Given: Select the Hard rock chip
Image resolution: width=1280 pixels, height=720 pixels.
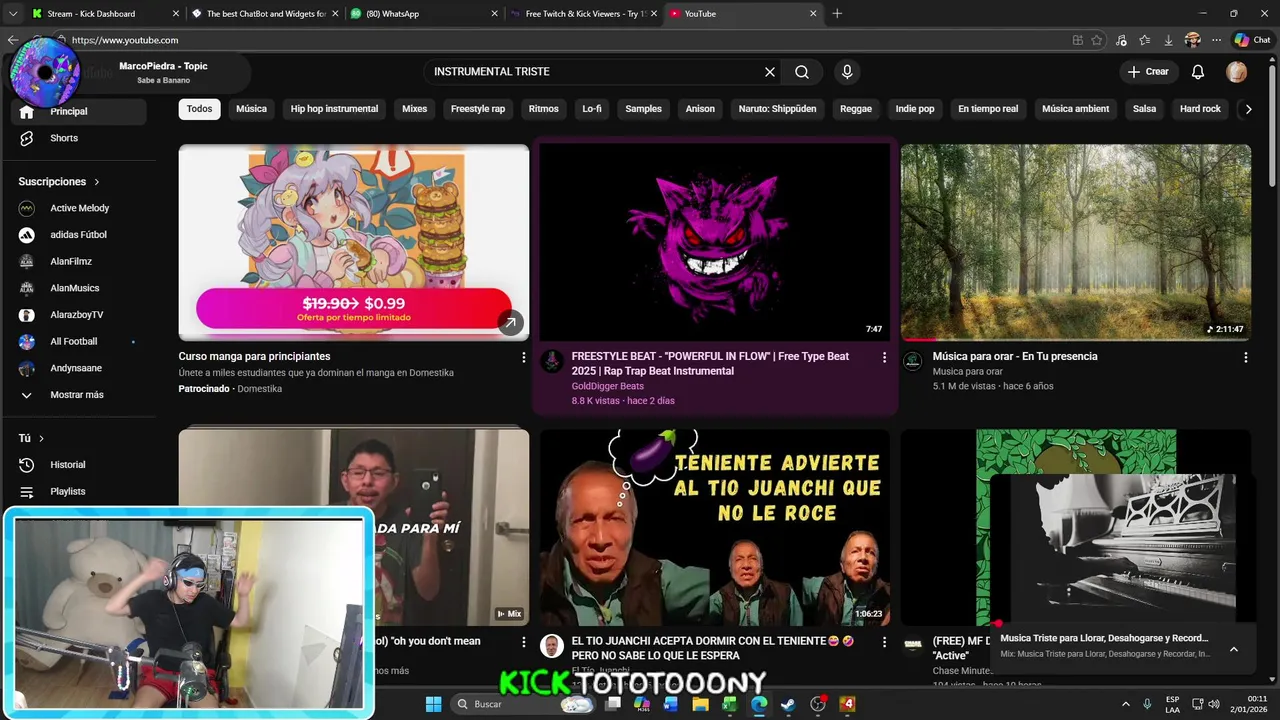Looking at the screenshot, I should 1200,109.
